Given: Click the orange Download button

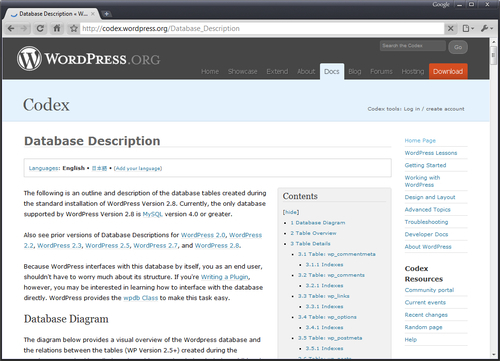Looking at the screenshot, I should [448, 71].
